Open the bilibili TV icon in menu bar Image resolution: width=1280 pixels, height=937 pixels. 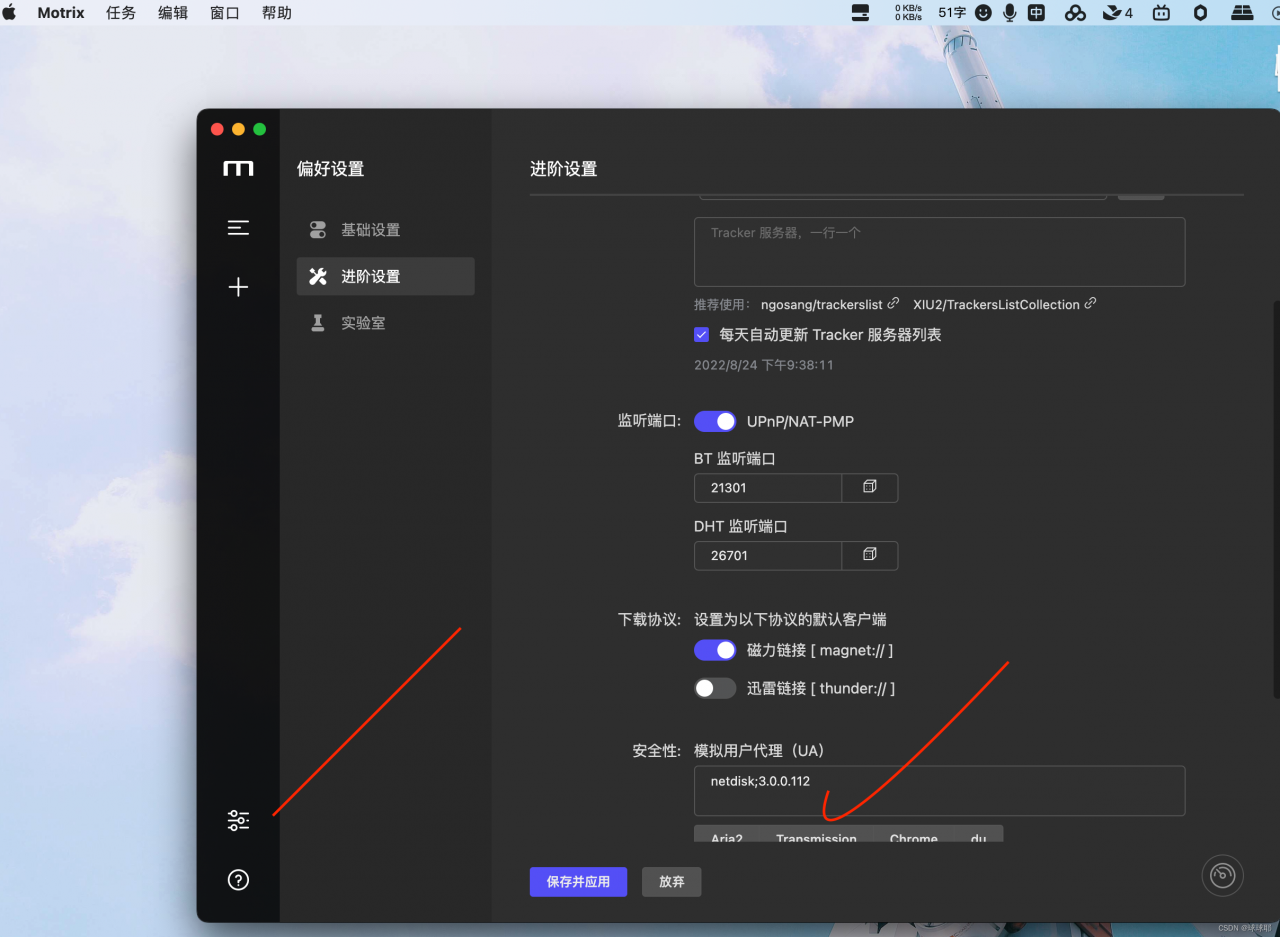click(x=1162, y=13)
